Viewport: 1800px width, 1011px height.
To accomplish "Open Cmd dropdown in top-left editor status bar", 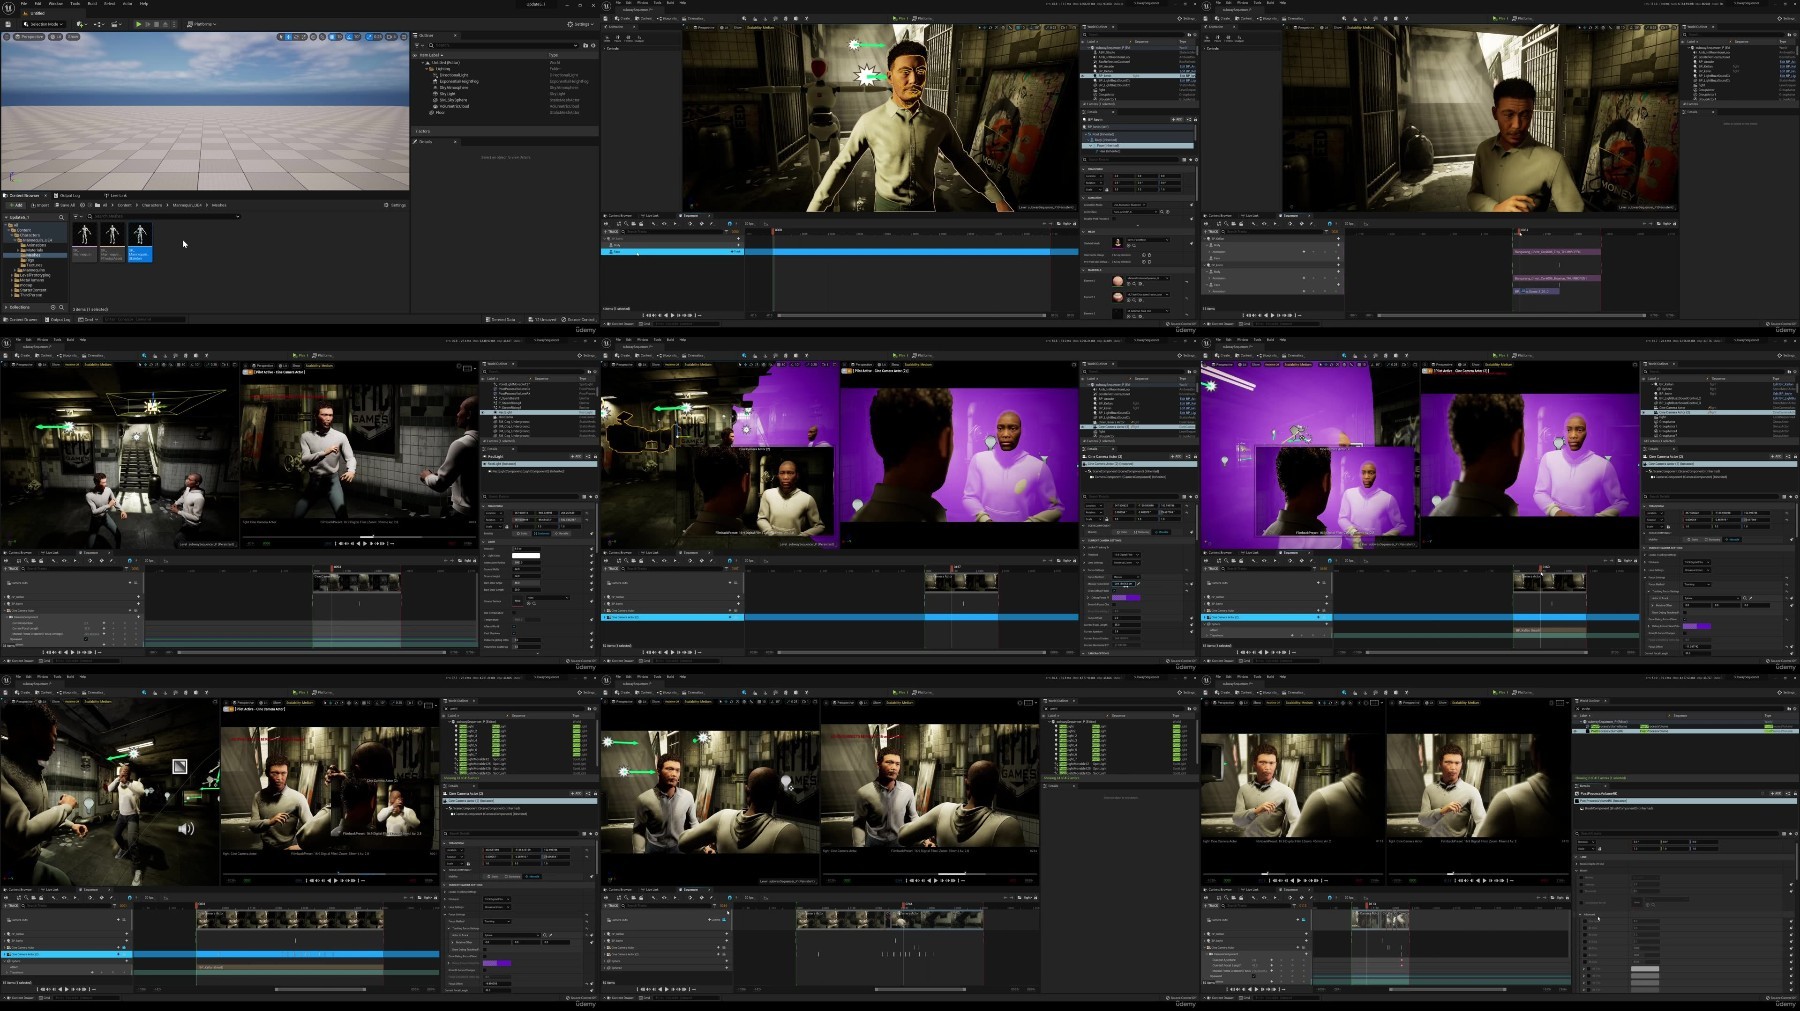I will coord(88,319).
